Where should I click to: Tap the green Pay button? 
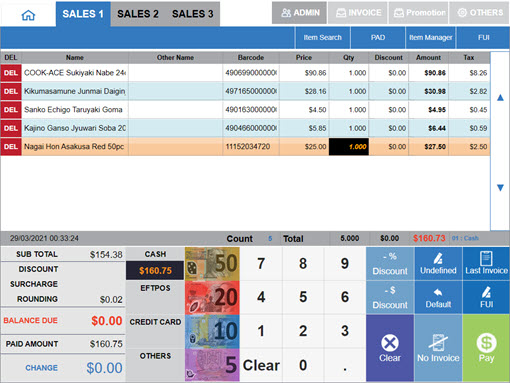(x=486, y=348)
